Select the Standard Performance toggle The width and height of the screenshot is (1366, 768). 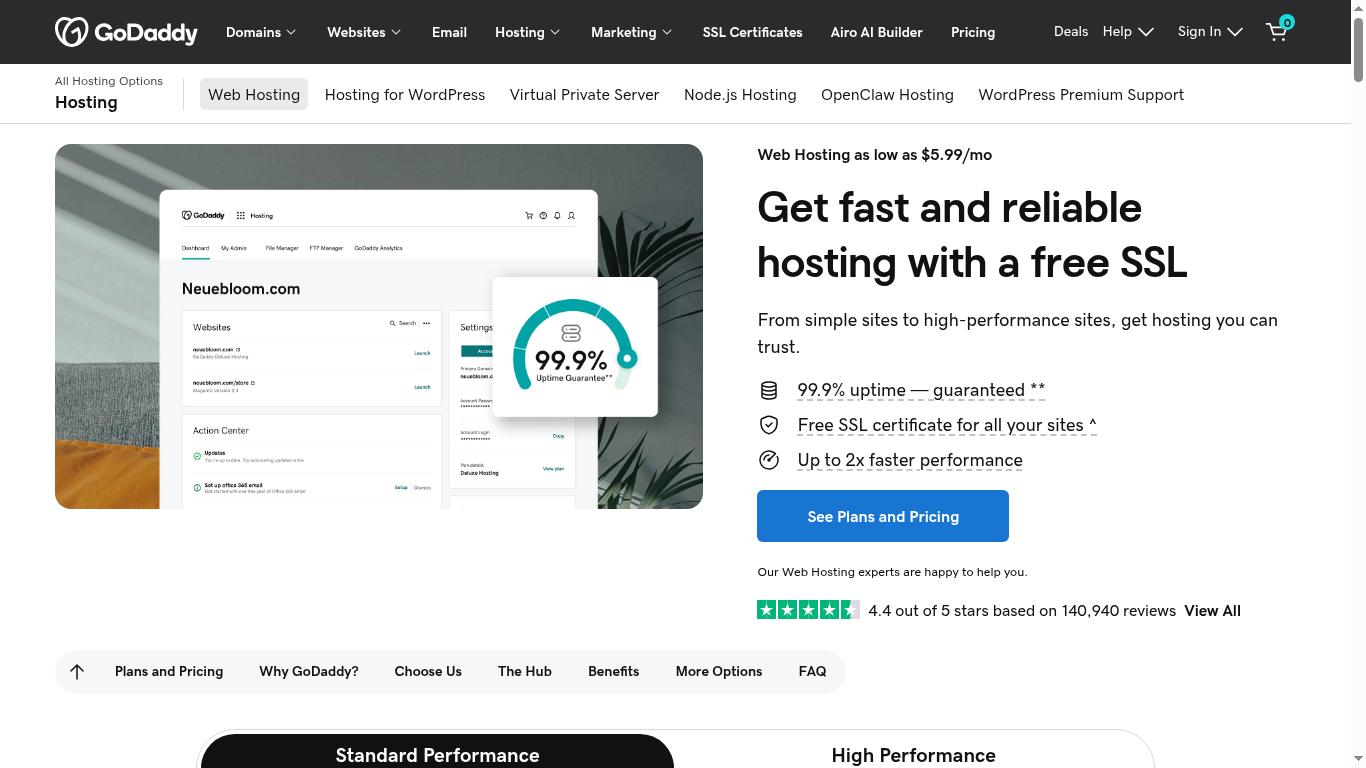coord(437,752)
